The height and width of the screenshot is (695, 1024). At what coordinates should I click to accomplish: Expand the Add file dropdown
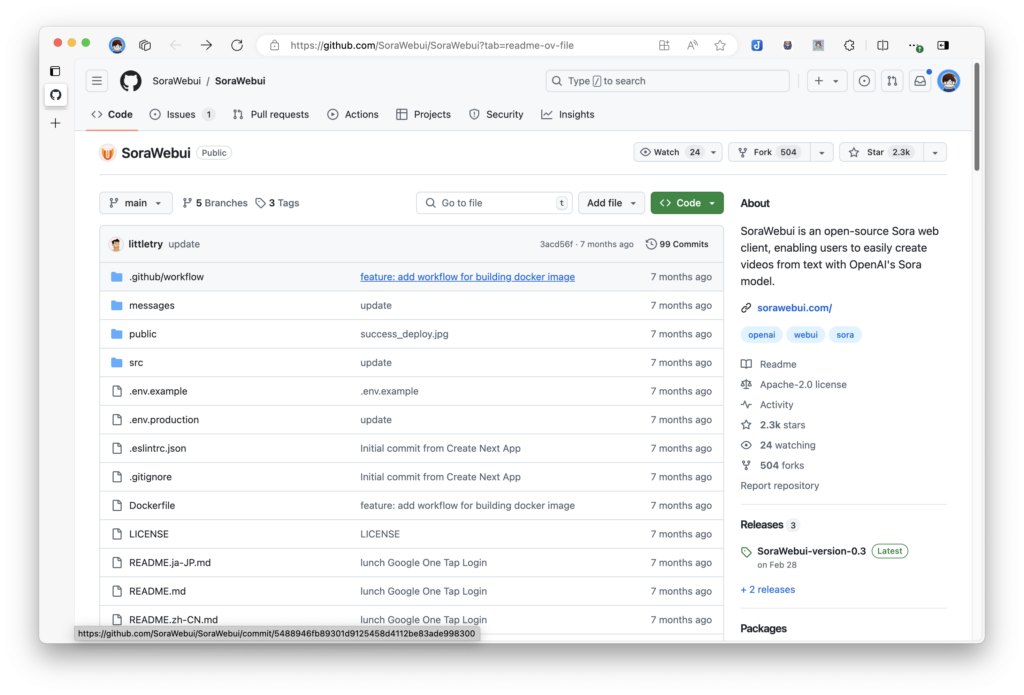click(610, 203)
